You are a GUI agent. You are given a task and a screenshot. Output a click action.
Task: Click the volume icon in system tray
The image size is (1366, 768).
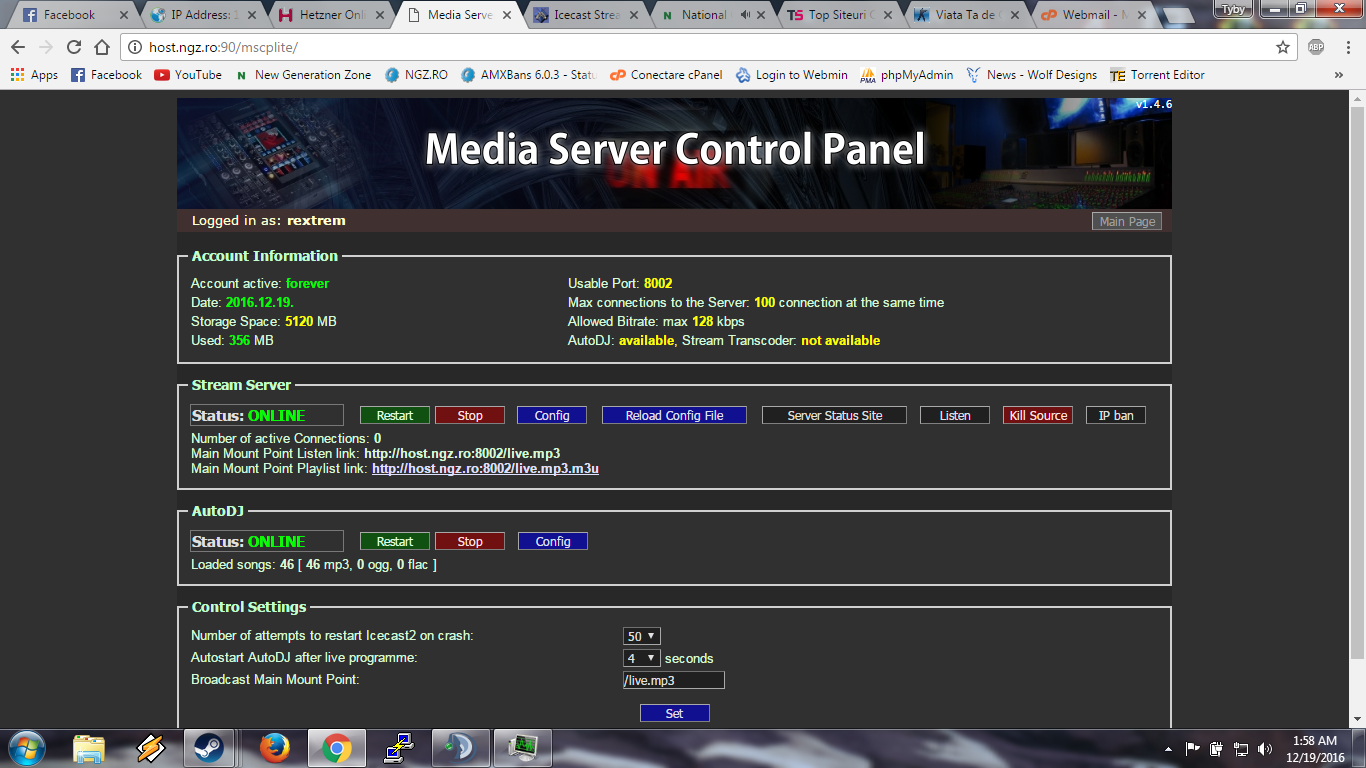click(x=1265, y=748)
